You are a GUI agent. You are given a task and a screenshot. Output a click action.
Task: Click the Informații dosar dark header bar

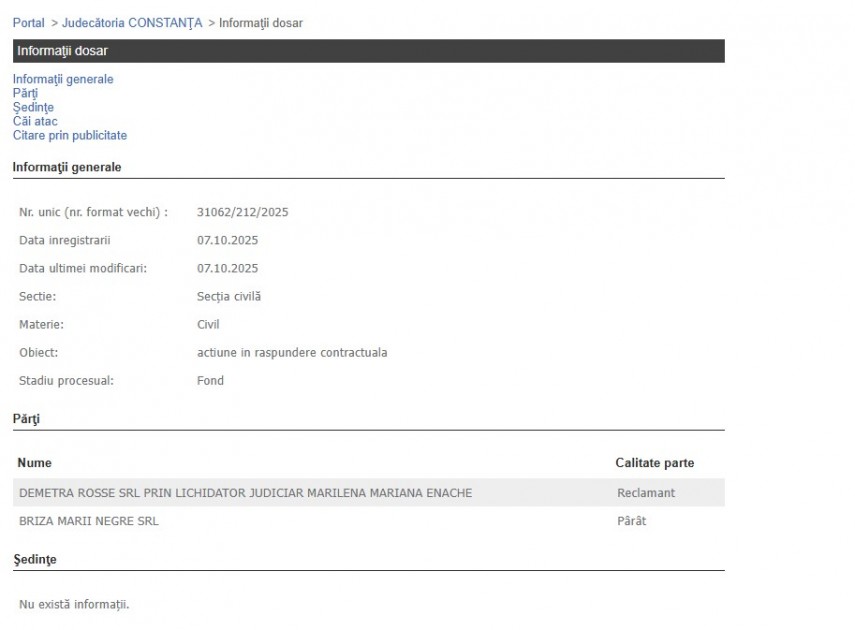pyautogui.click(x=368, y=51)
